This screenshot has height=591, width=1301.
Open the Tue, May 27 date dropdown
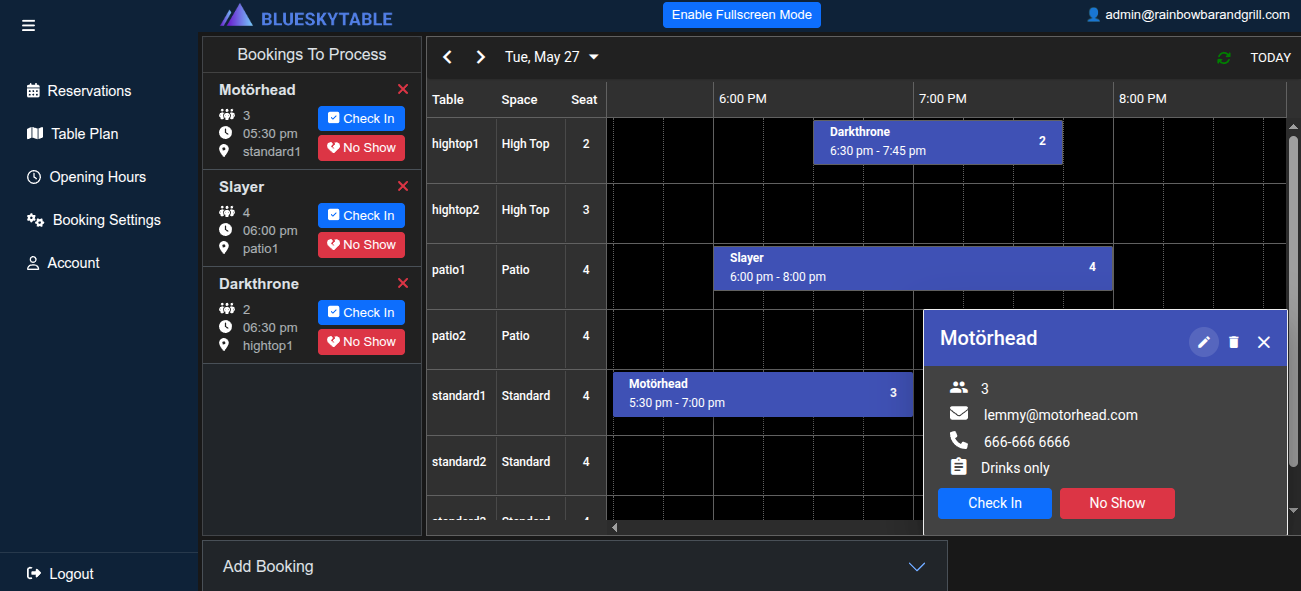pos(552,57)
